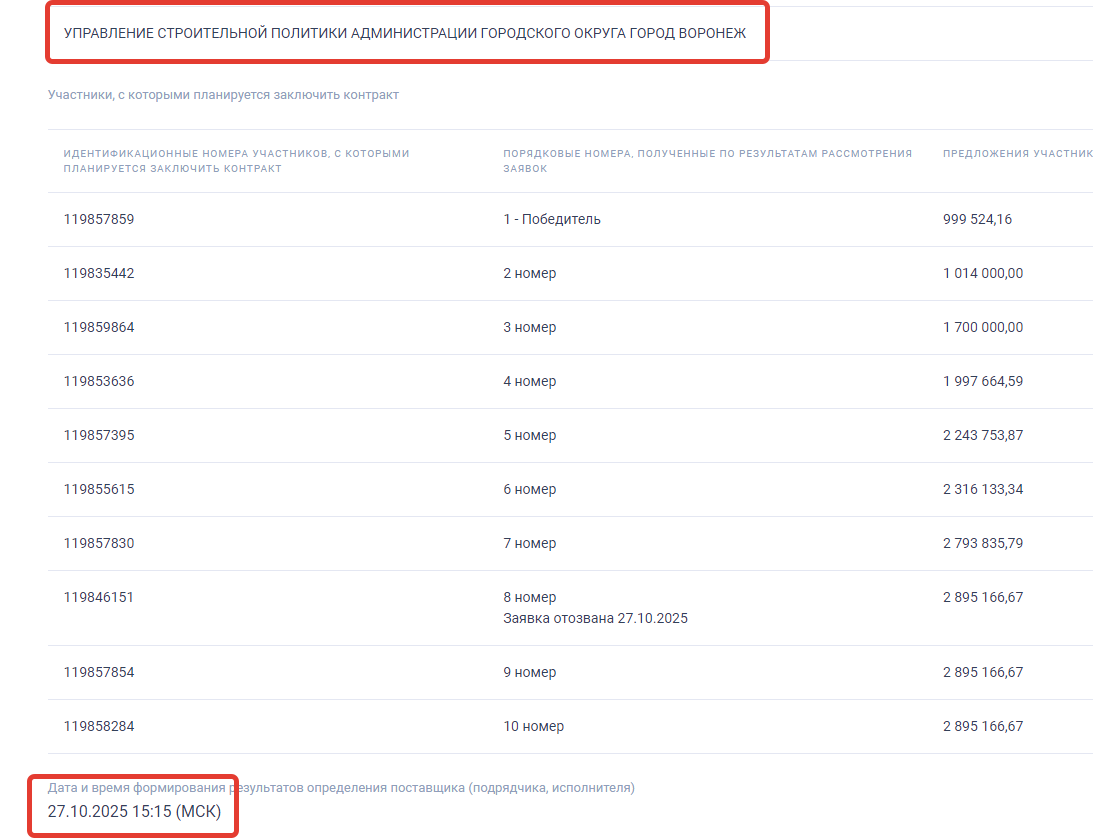Click the '6 номер' rank cell

point(530,489)
